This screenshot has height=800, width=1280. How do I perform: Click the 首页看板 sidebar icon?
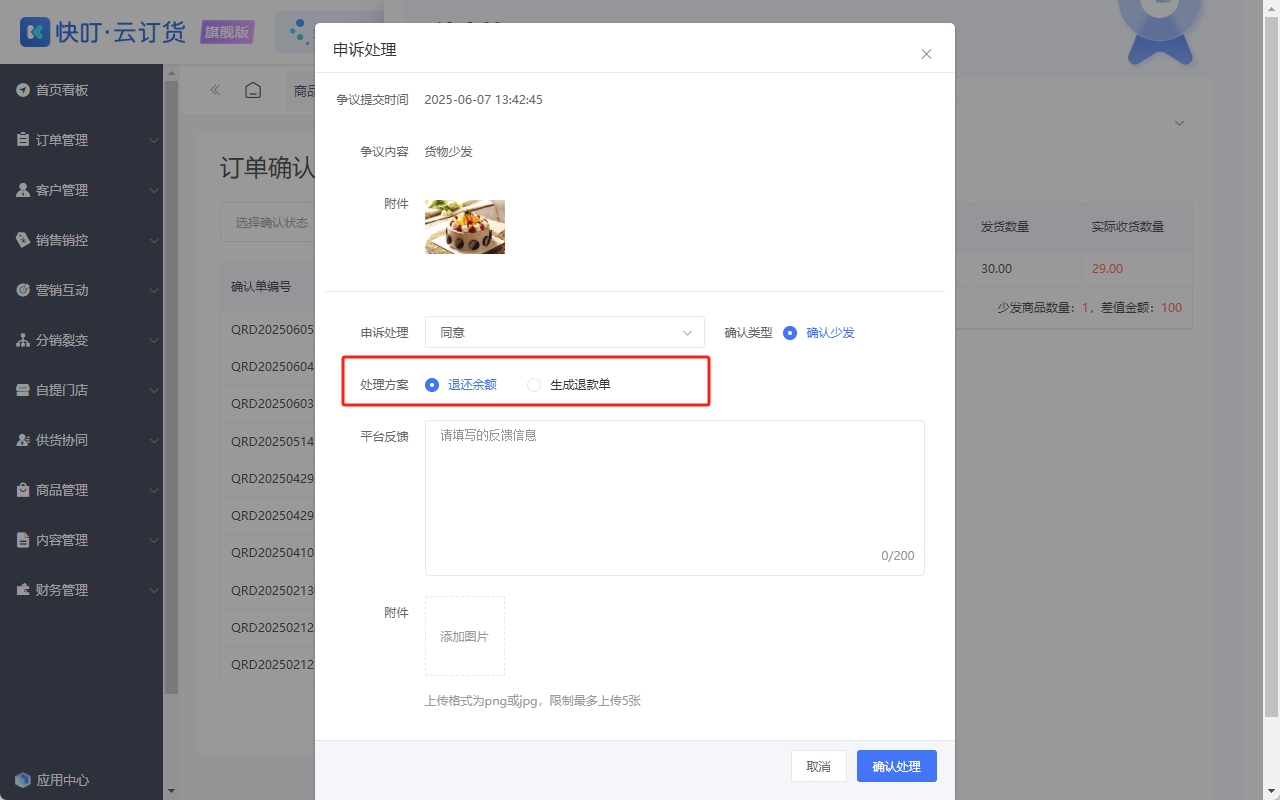click(23, 90)
